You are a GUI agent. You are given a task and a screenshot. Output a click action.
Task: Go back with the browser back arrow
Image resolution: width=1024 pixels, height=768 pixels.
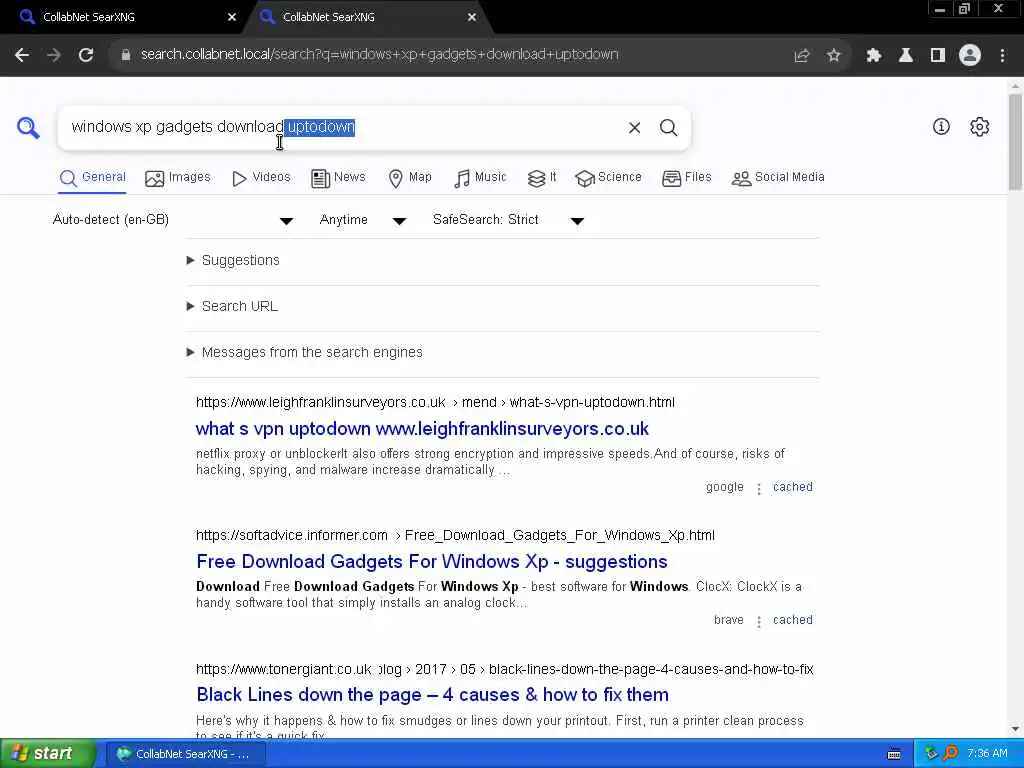[x=22, y=55]
